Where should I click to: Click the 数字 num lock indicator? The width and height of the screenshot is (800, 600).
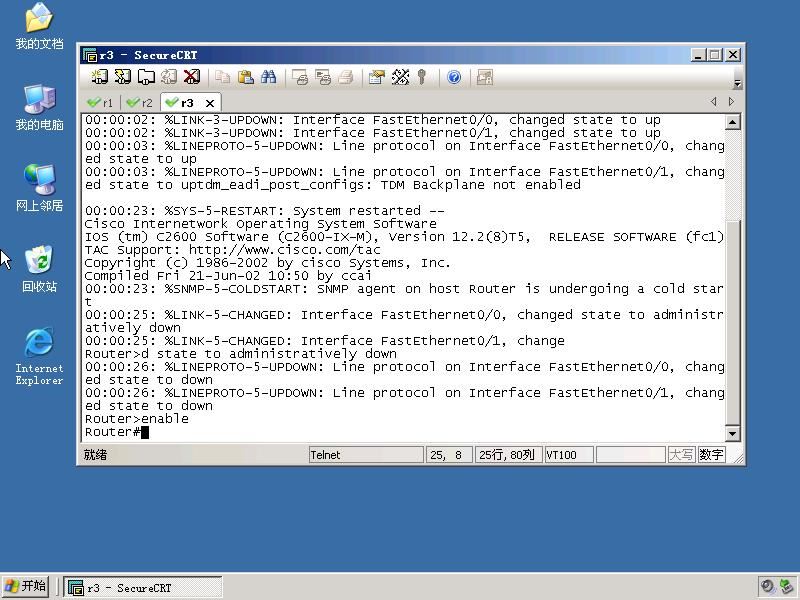point(711,455)
